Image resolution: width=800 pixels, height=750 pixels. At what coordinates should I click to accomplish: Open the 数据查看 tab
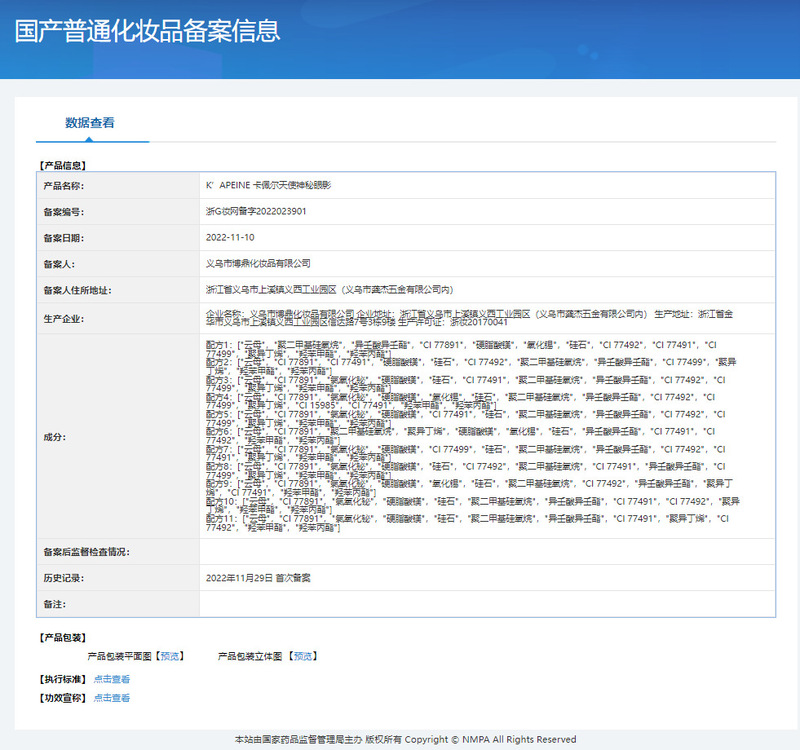pos(90,122)
